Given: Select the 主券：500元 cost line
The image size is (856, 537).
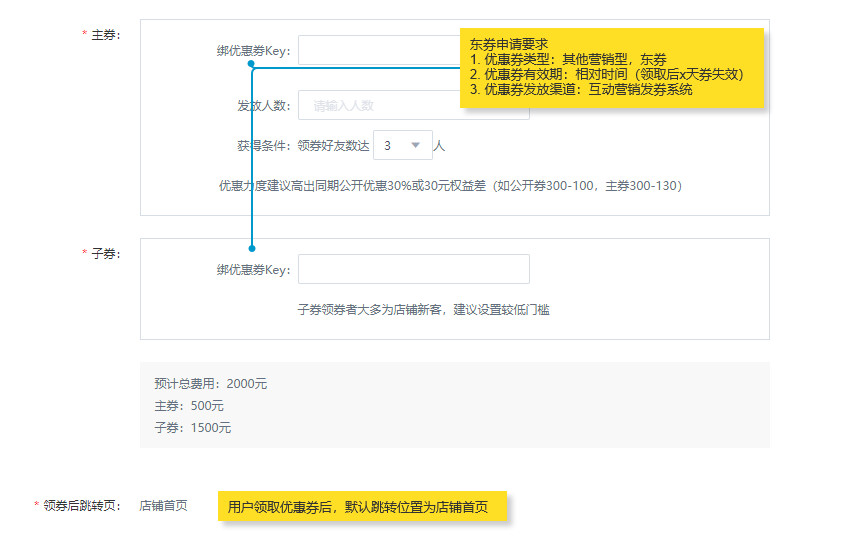Looking at the screenshot, I should tap(189, 405).
